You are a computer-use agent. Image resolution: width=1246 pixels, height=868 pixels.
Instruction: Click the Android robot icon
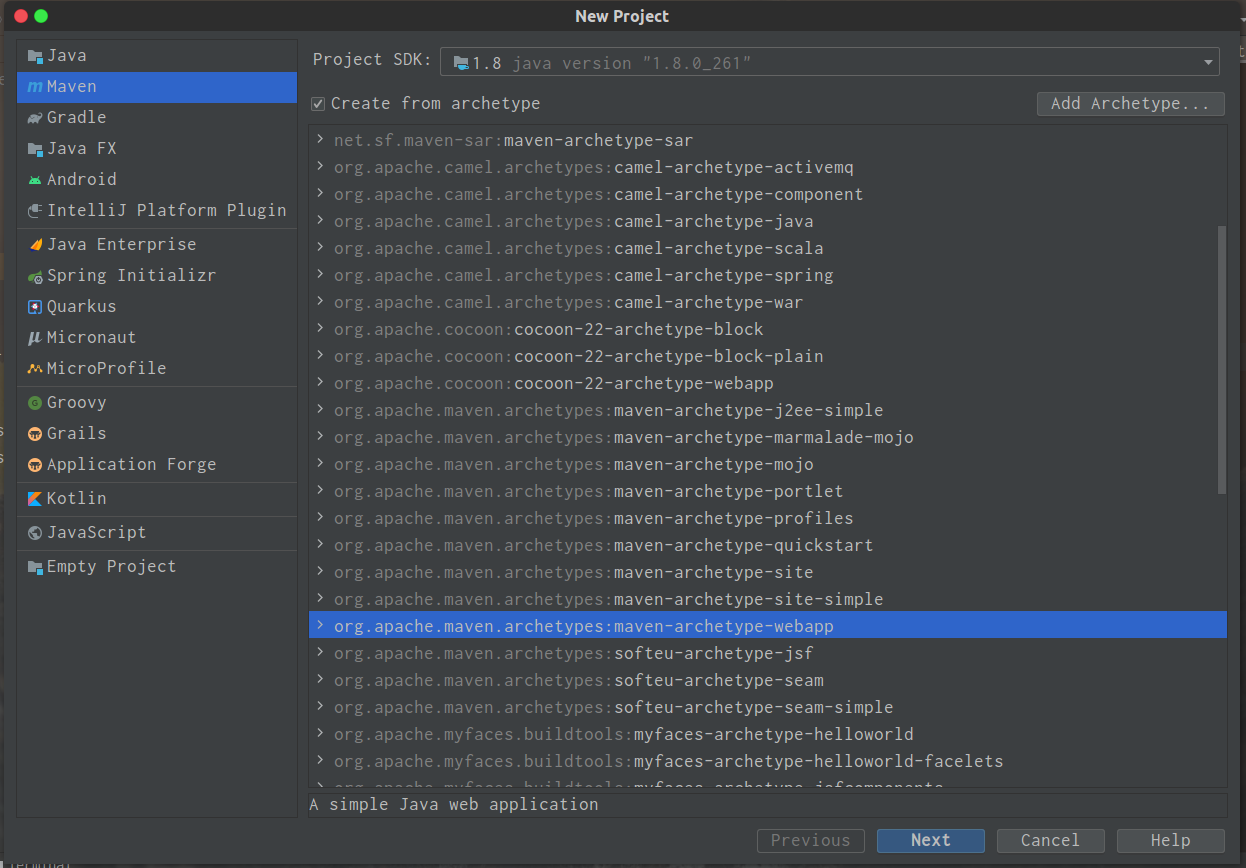coord(35,180)
